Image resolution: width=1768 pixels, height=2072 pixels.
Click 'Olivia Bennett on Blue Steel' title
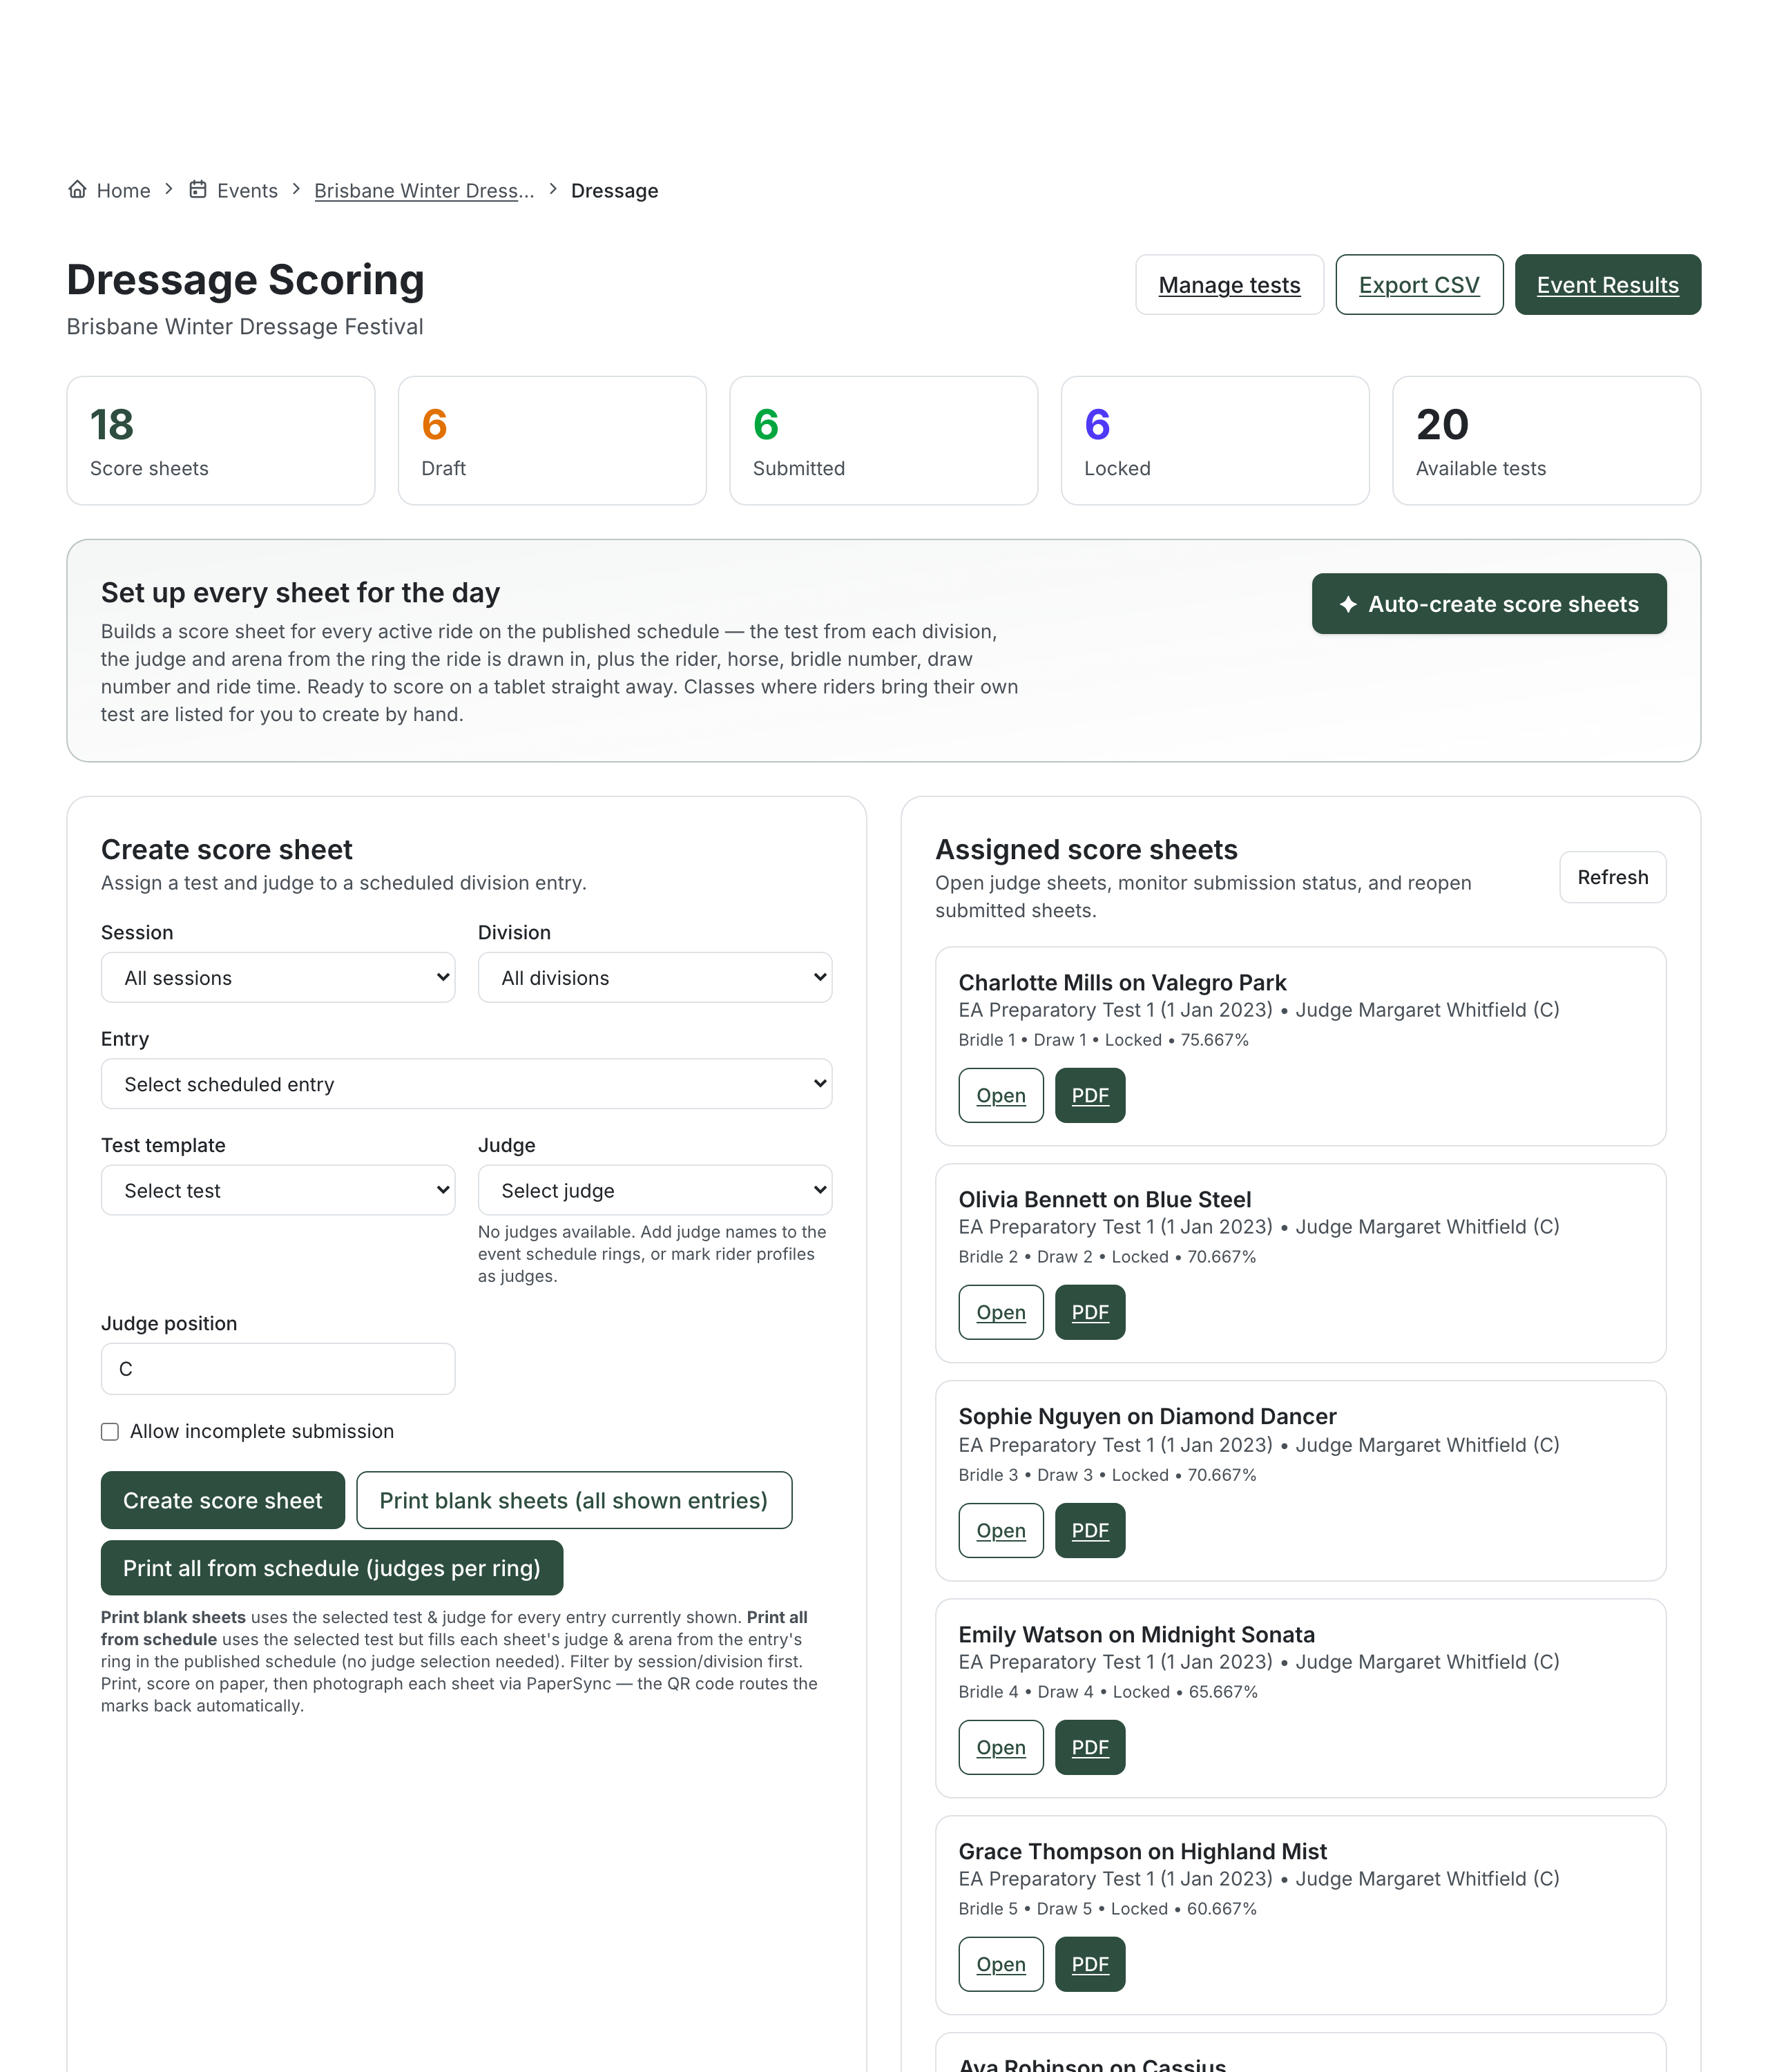[x=1104, y=1199]
